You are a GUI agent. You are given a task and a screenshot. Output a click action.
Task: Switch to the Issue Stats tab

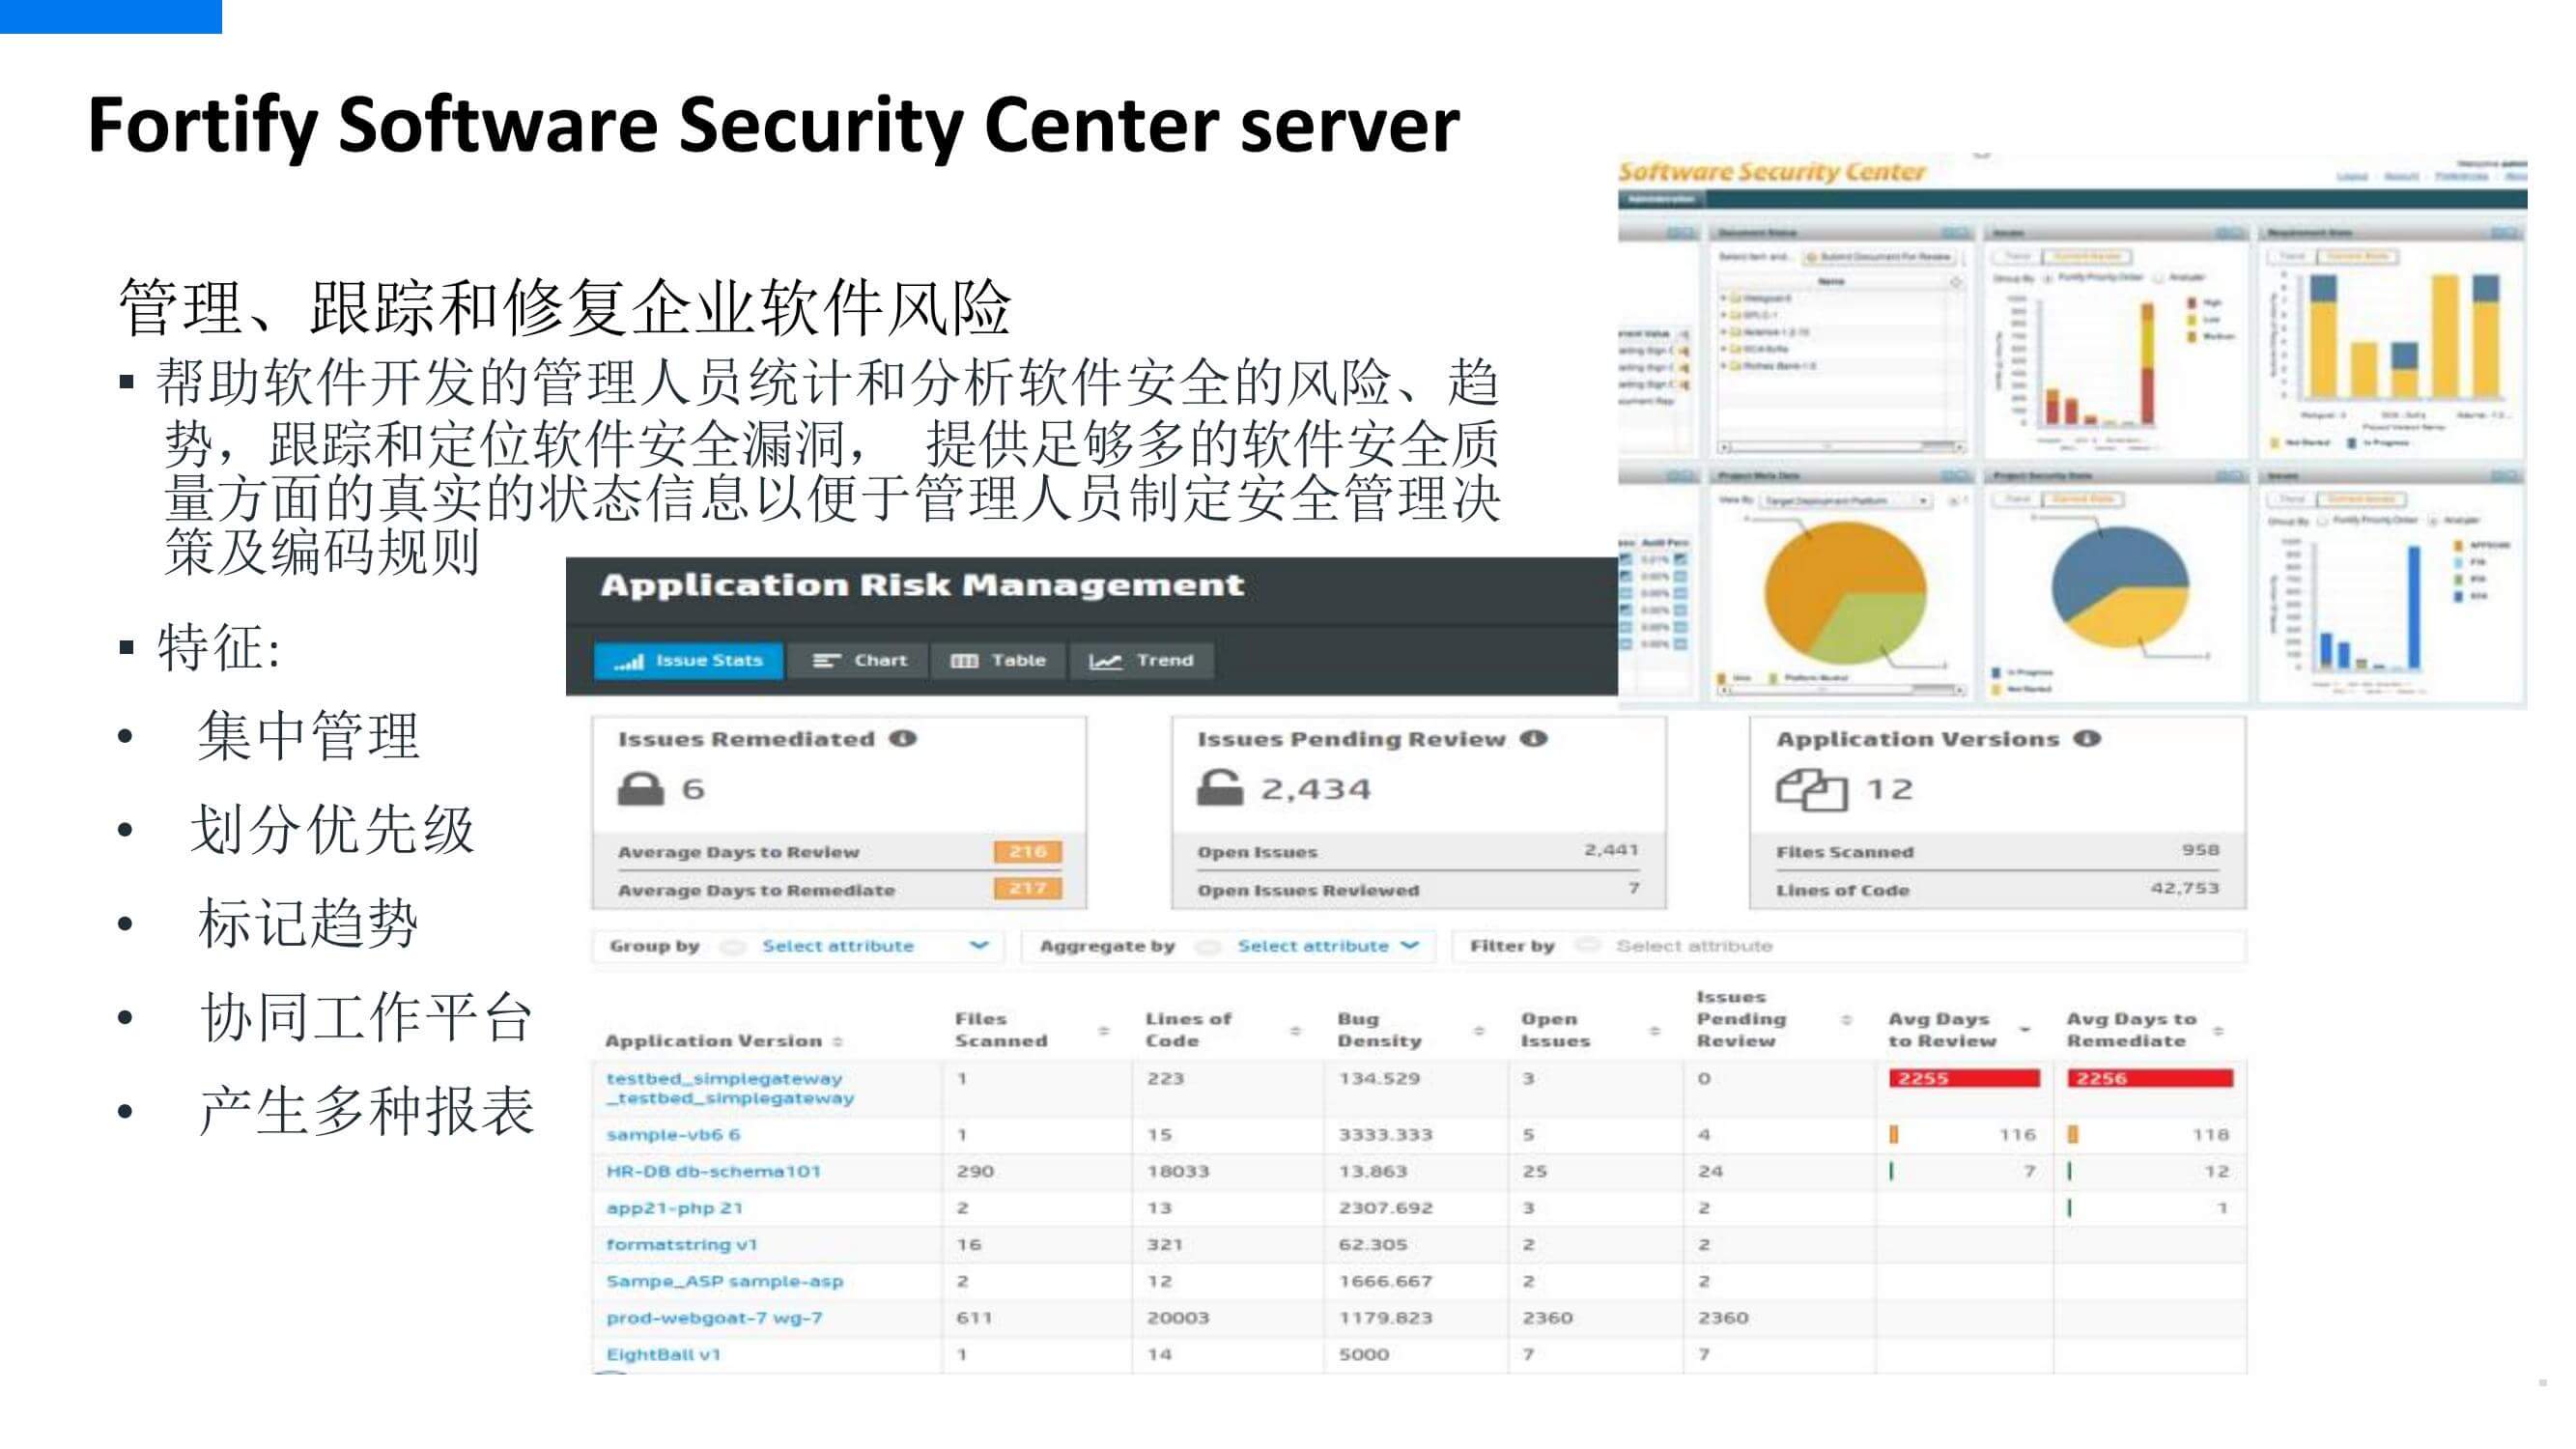coord(688,660)
